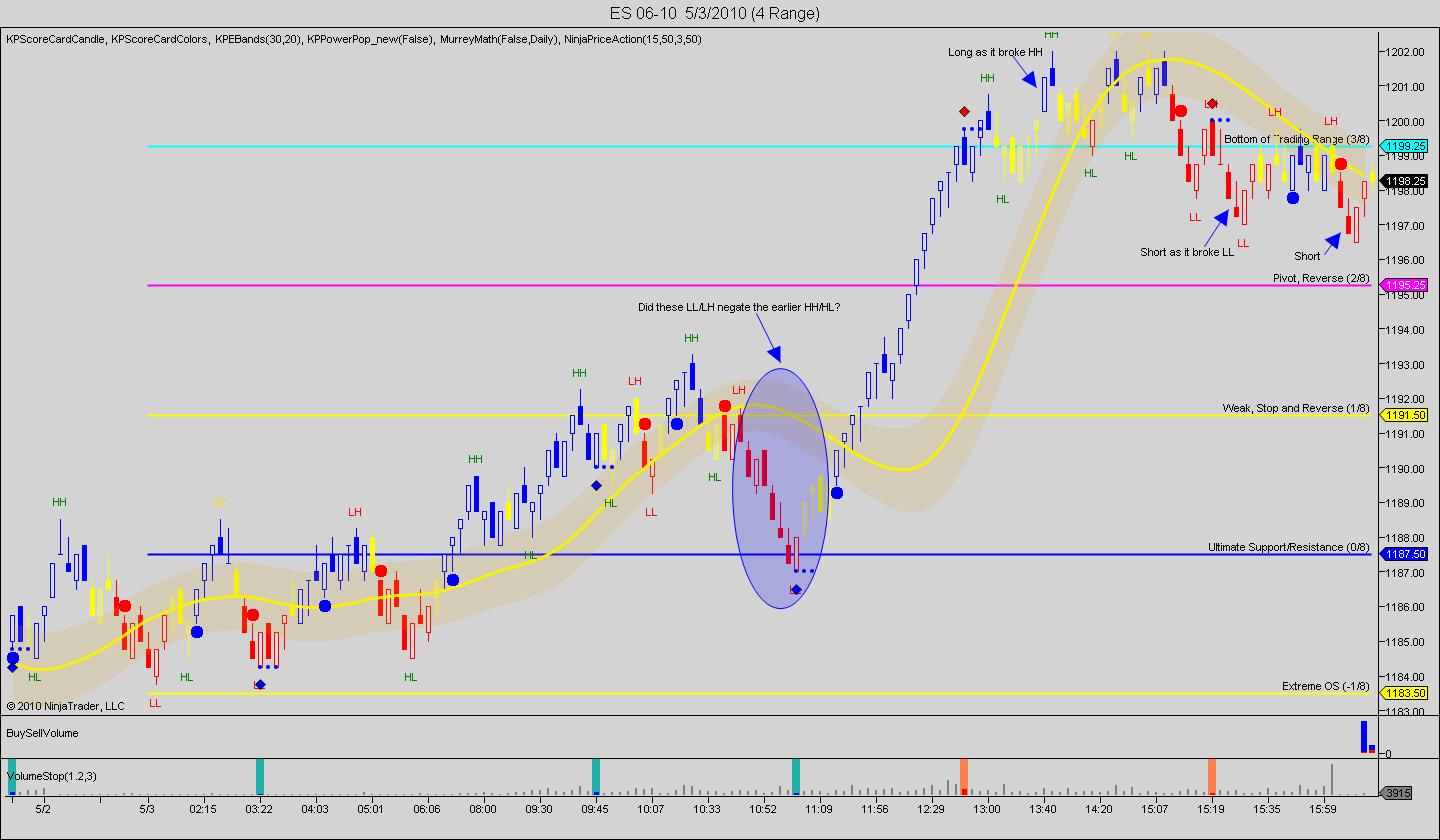Select the Bottom of Trading Range (3/8) label
This screenshot has width=1440, height=840.
(1296, 139)
